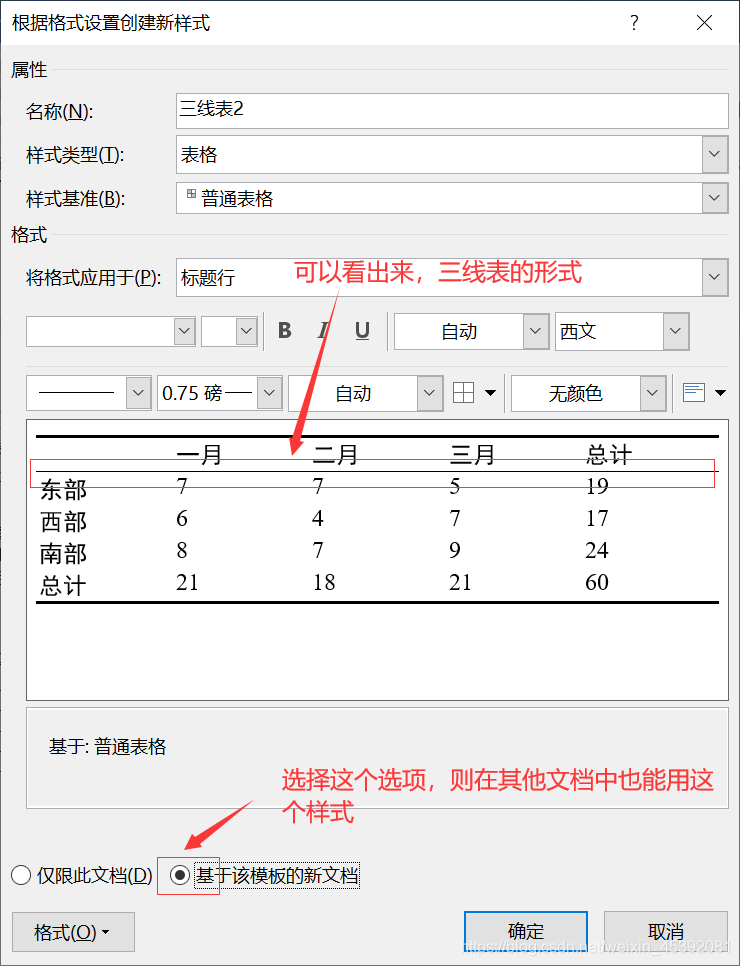This screenshot has height=966, width=740.
Task: Toggle Bold formatting button
Action: click(285, 331)
